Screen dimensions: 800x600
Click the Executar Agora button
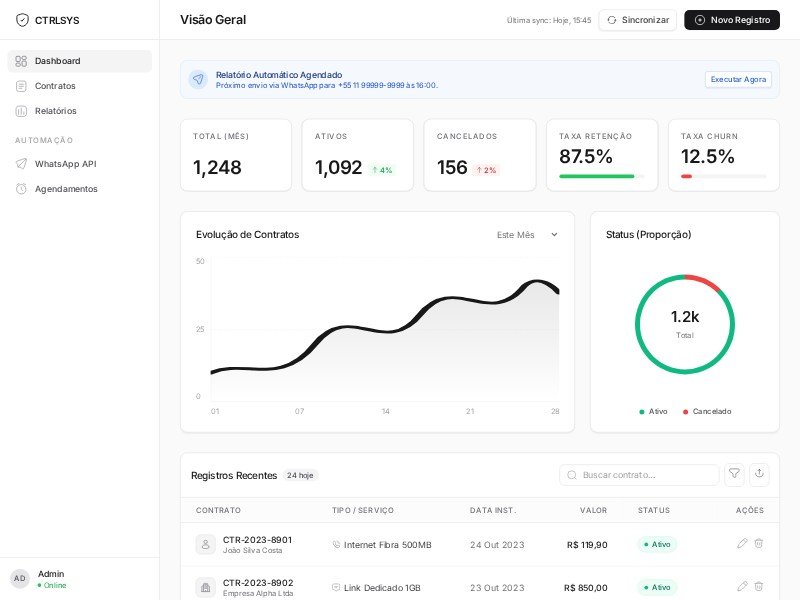(x=738, y=79)
